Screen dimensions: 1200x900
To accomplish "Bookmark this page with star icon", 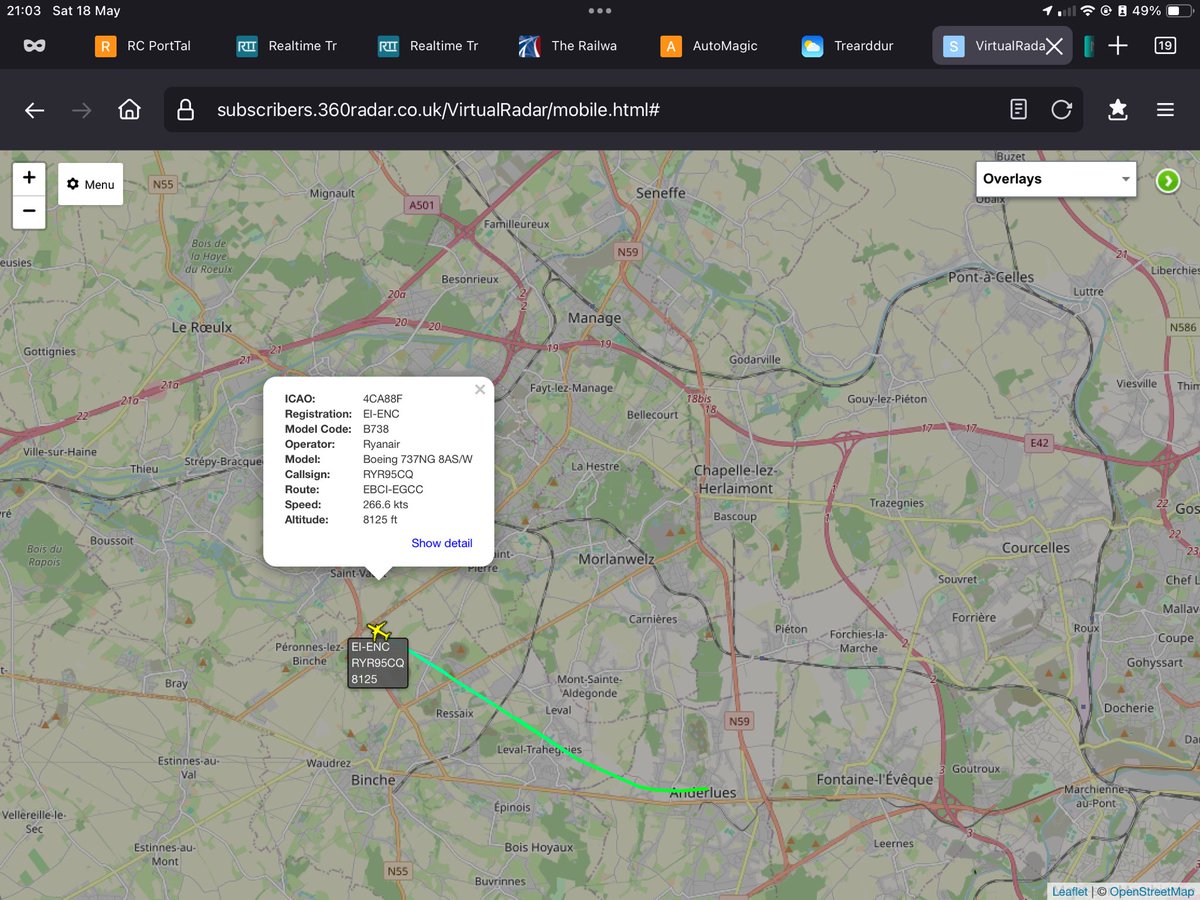I will click(1117, 110).
